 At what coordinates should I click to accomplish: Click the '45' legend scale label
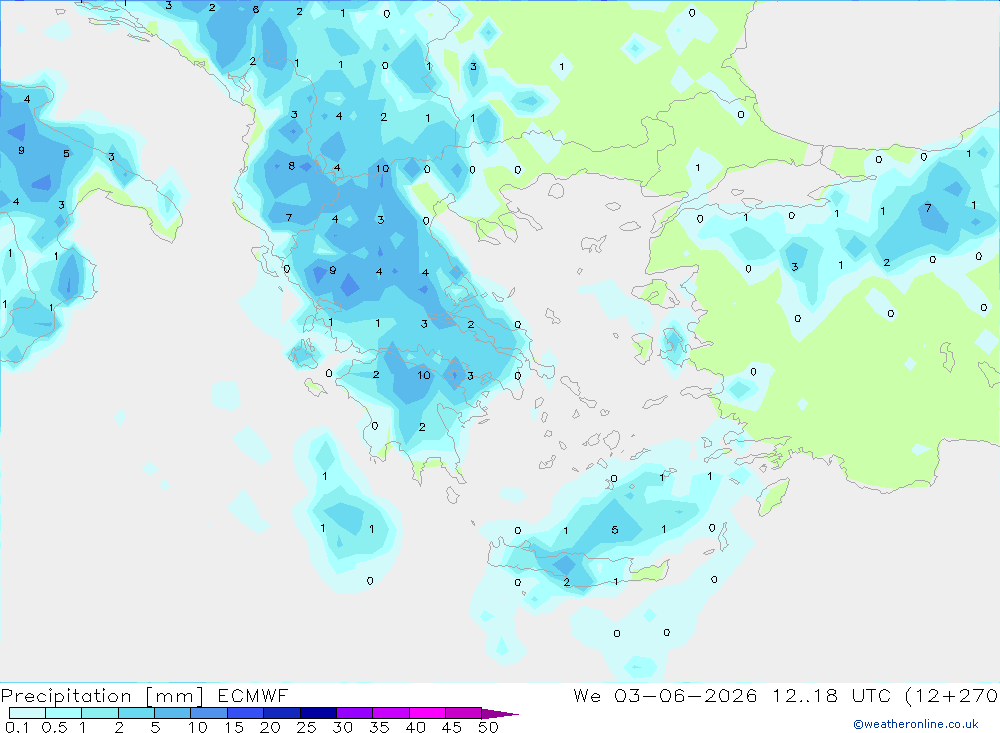point(452,727)
